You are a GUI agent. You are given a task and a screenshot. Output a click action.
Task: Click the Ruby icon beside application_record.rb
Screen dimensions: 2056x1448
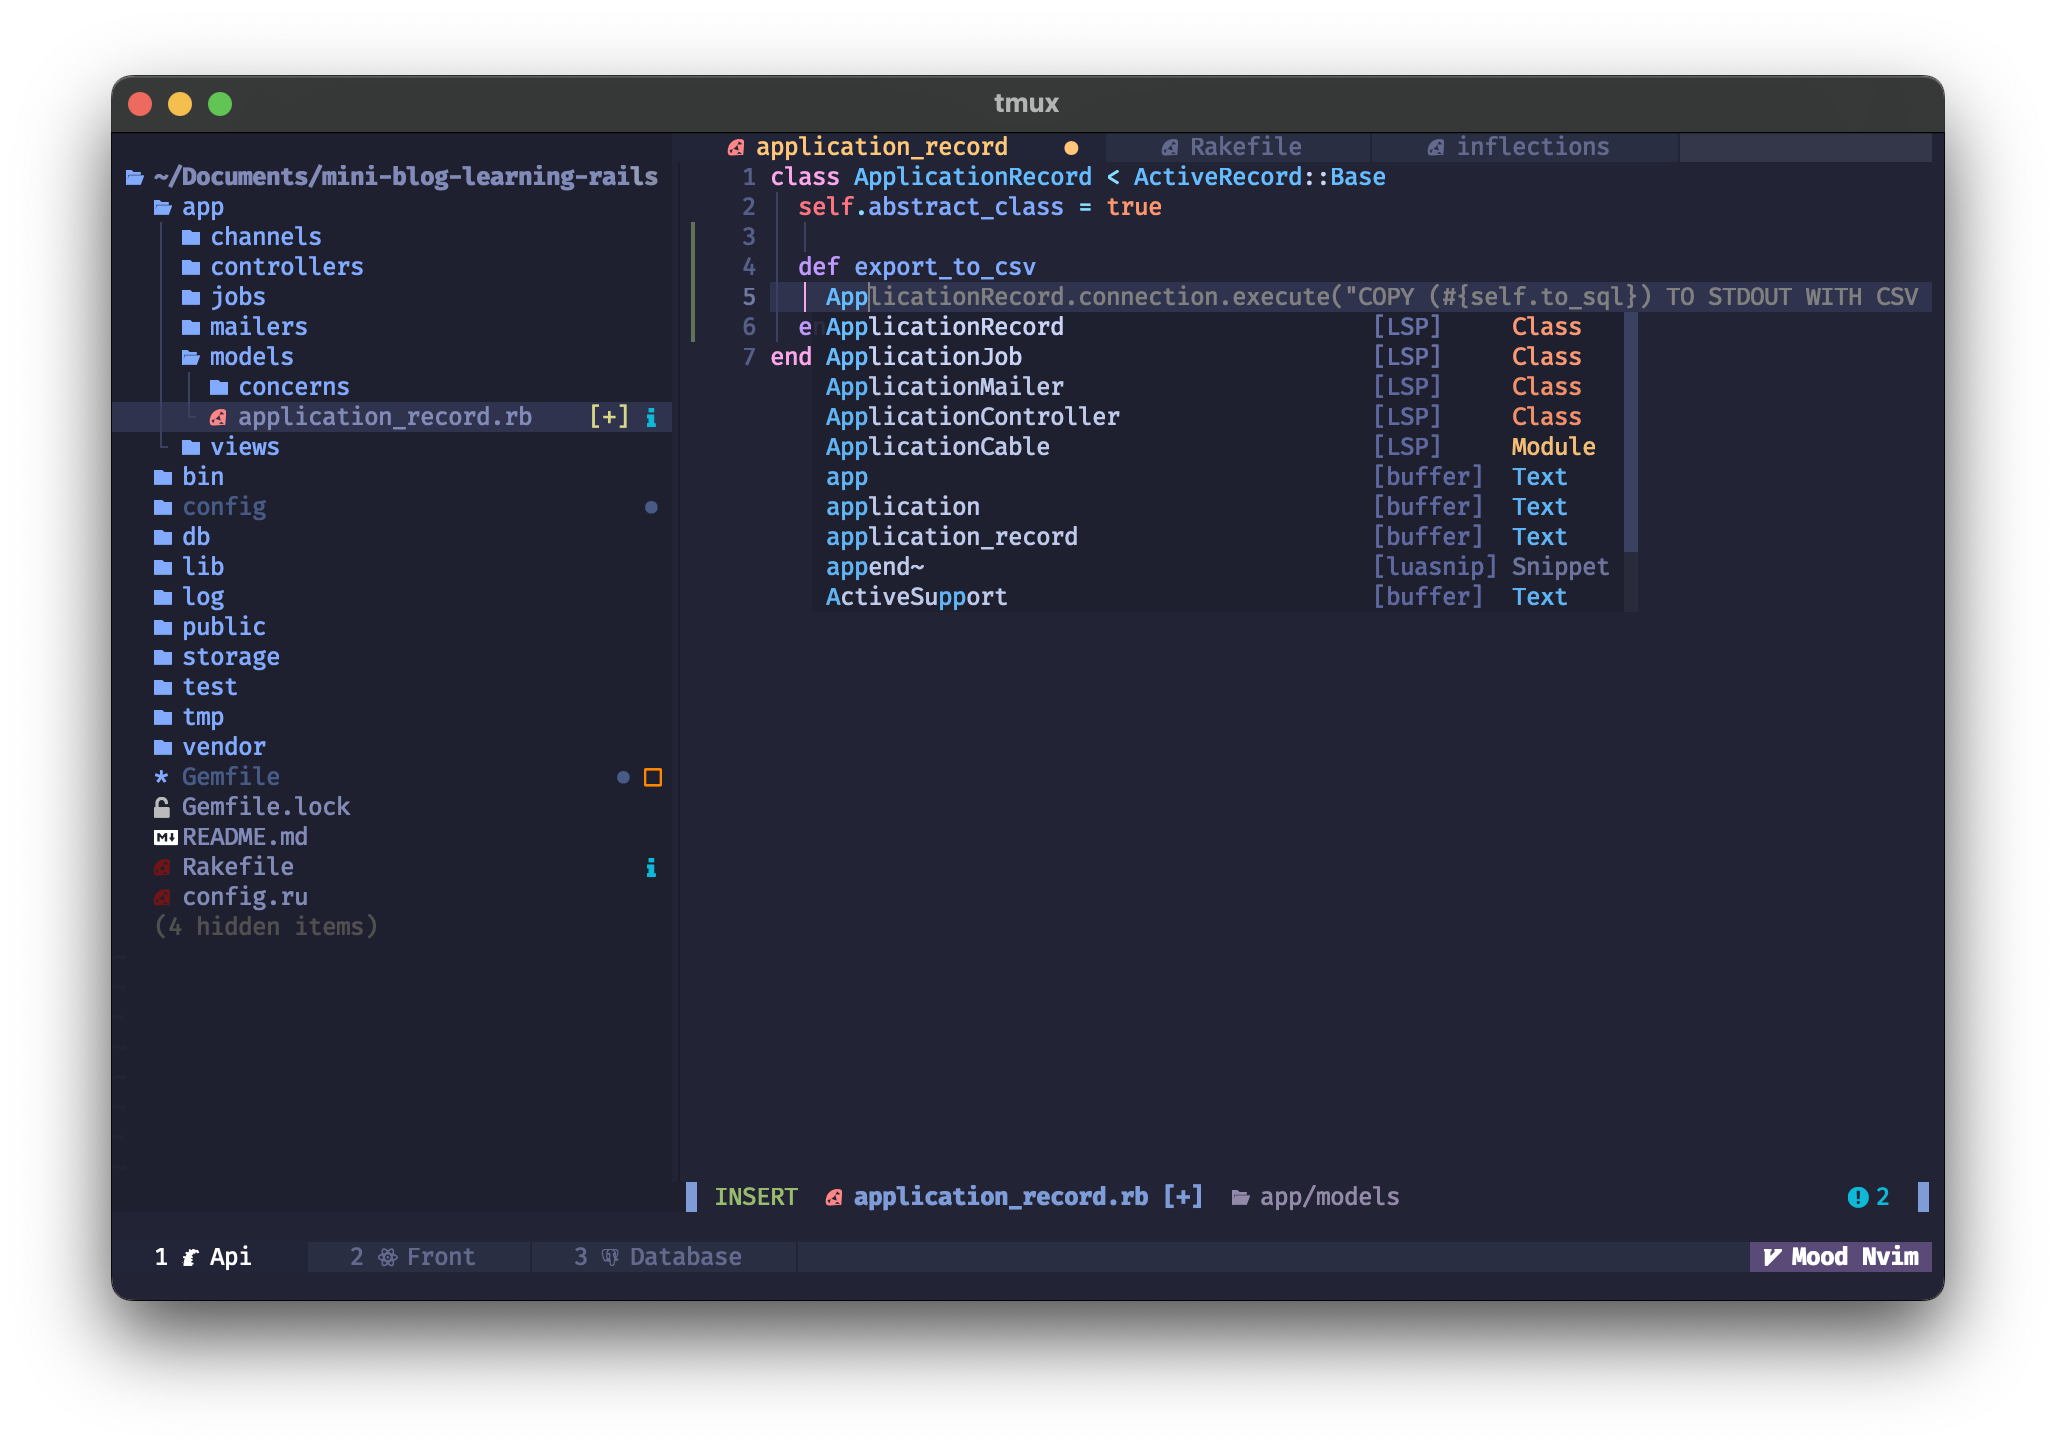coord(218,417)
